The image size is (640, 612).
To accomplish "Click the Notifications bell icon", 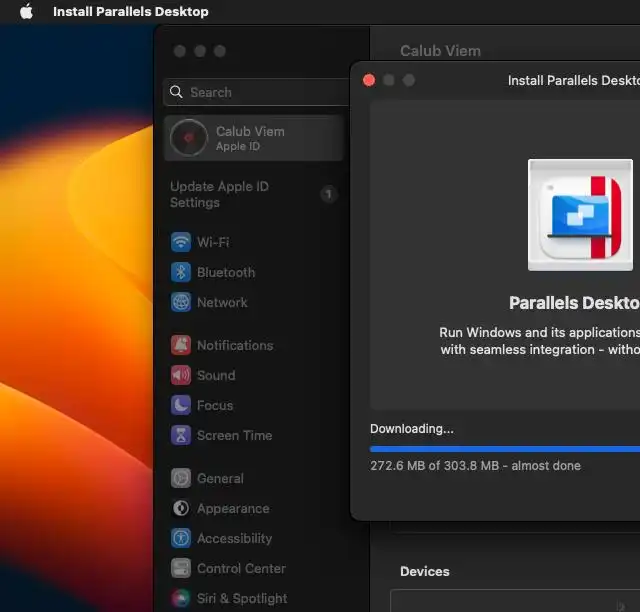I will (181, 345).
